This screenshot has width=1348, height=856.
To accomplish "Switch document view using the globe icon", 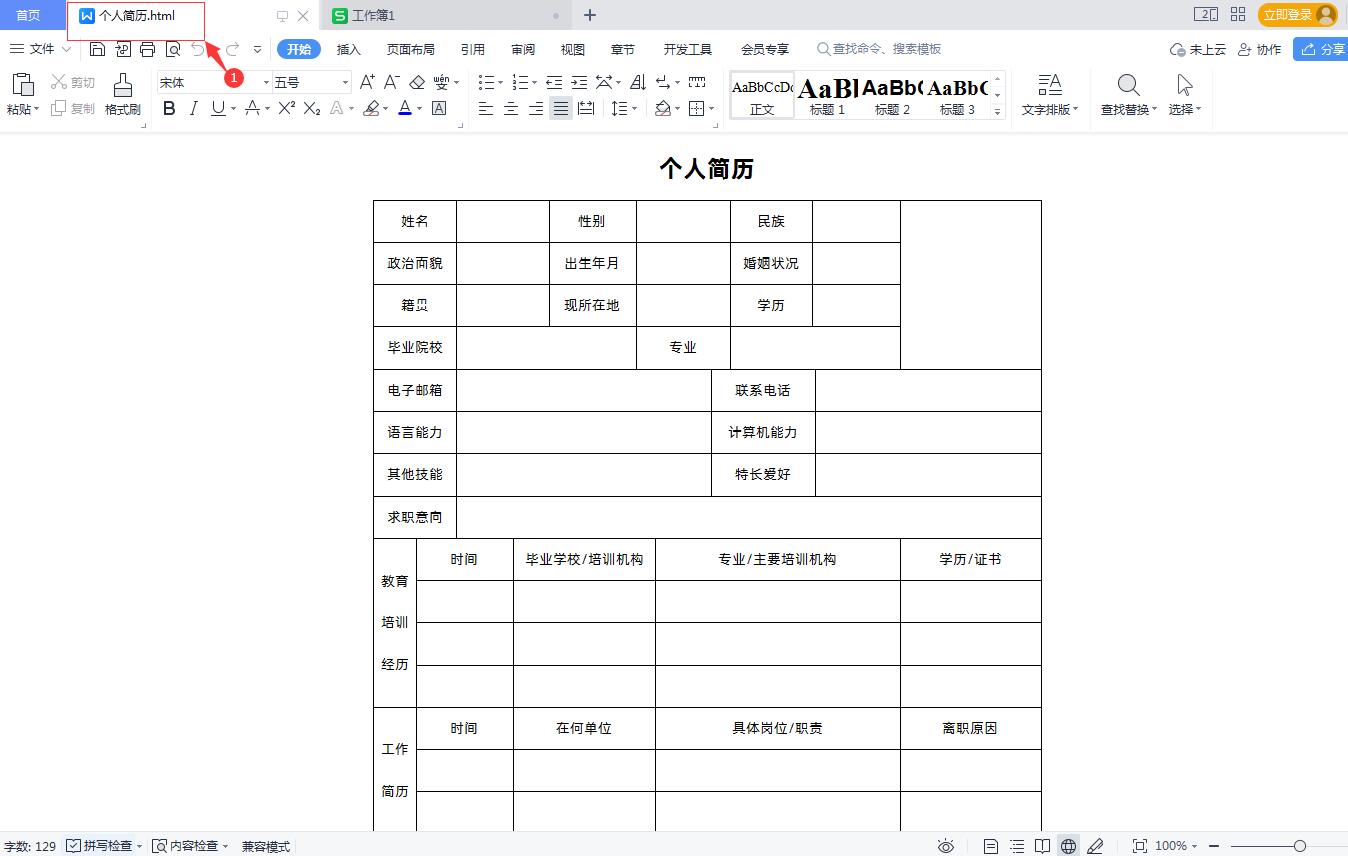I will click(1067, 845).
